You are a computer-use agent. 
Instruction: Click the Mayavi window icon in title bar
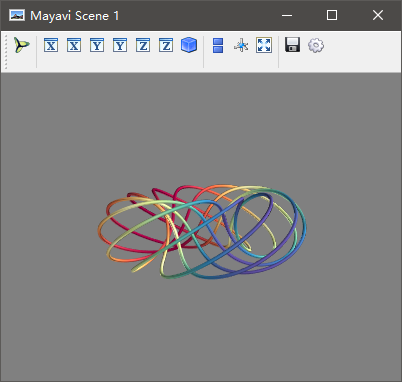pyautogui.click(x=17, y=15)
